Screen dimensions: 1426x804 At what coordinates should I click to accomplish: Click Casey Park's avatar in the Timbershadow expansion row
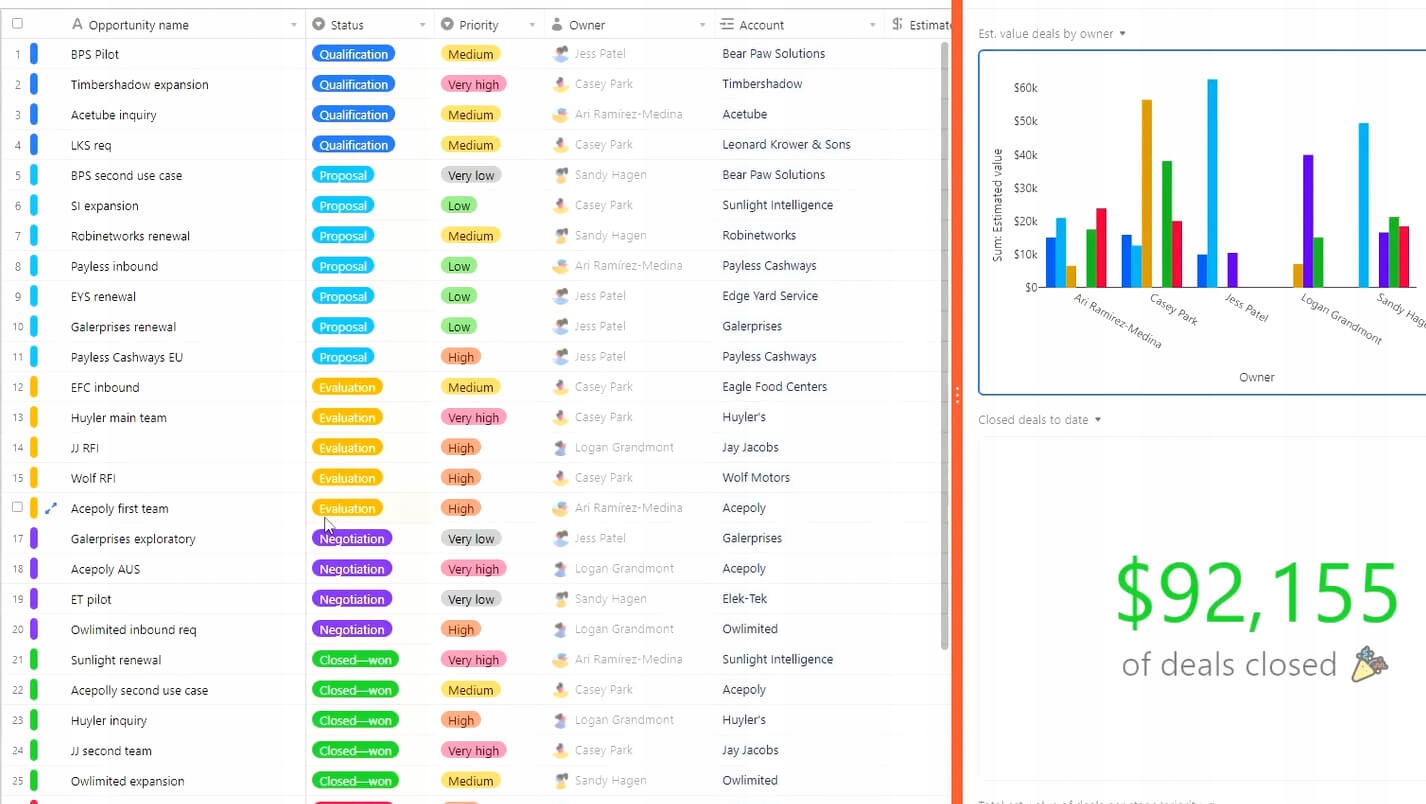pyautogui.click(x=561, y=84)
